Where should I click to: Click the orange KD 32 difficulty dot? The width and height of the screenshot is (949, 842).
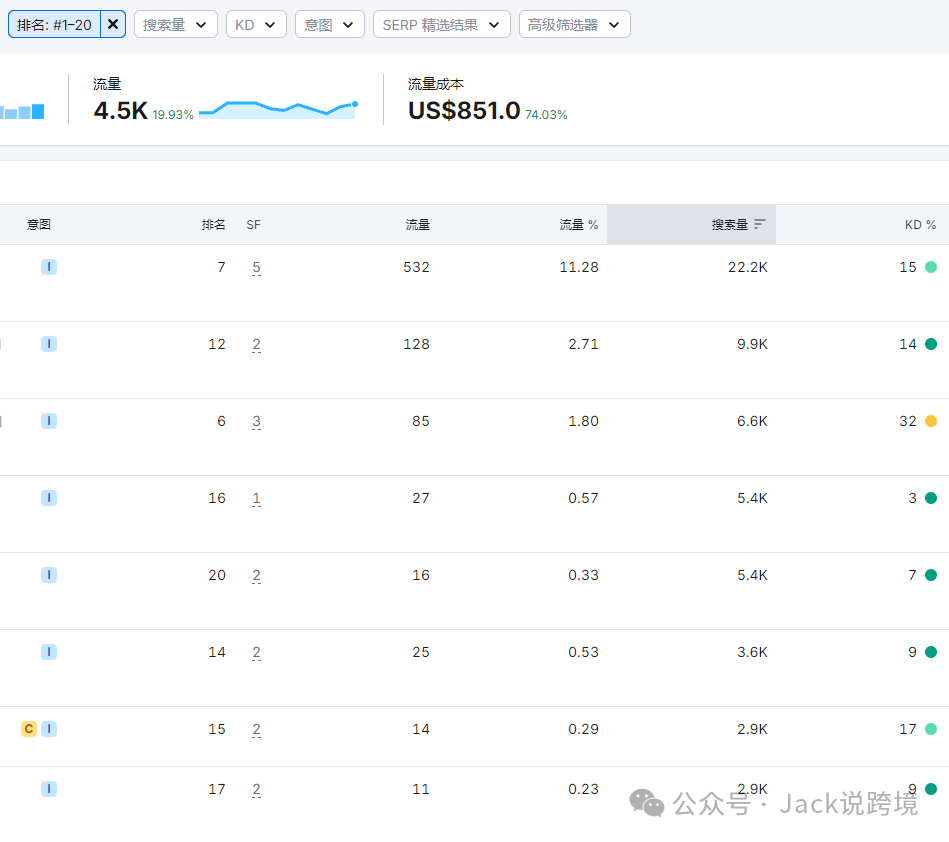point(931,421)
